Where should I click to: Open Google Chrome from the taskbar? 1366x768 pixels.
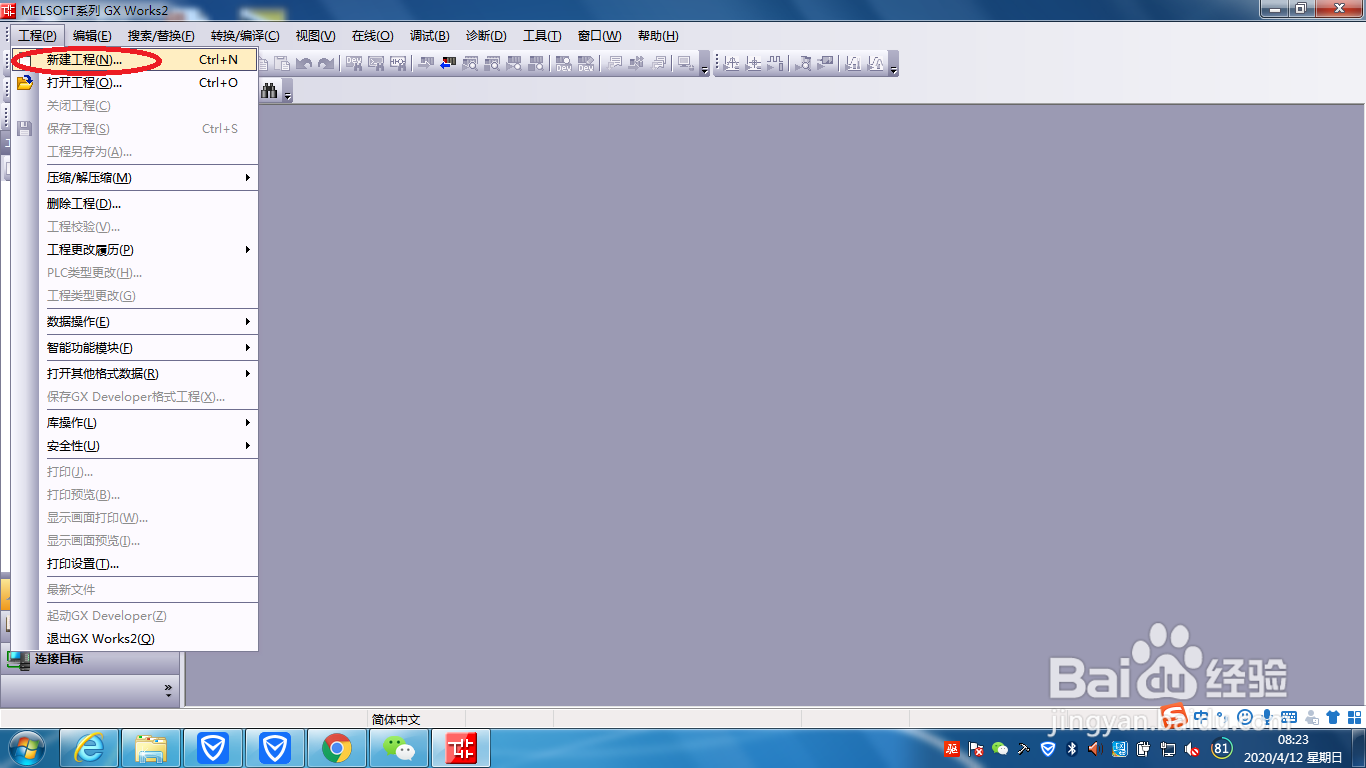tap(337, 748)
